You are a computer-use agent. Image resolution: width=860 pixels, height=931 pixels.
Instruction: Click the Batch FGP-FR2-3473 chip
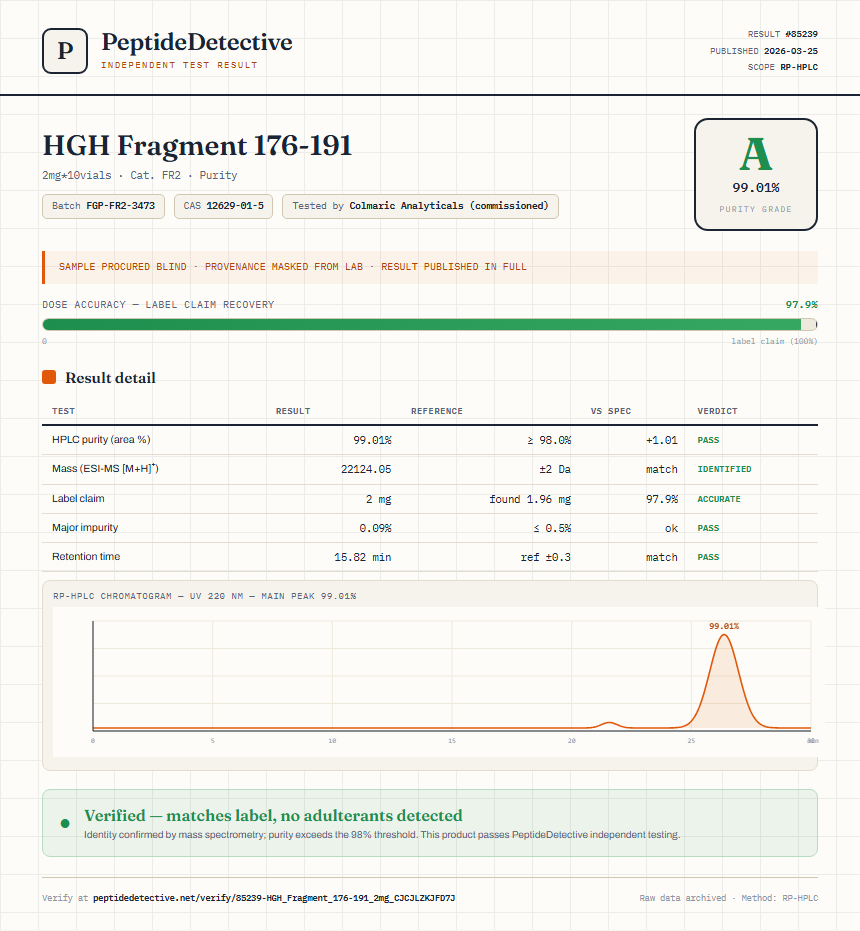point(103,206)
